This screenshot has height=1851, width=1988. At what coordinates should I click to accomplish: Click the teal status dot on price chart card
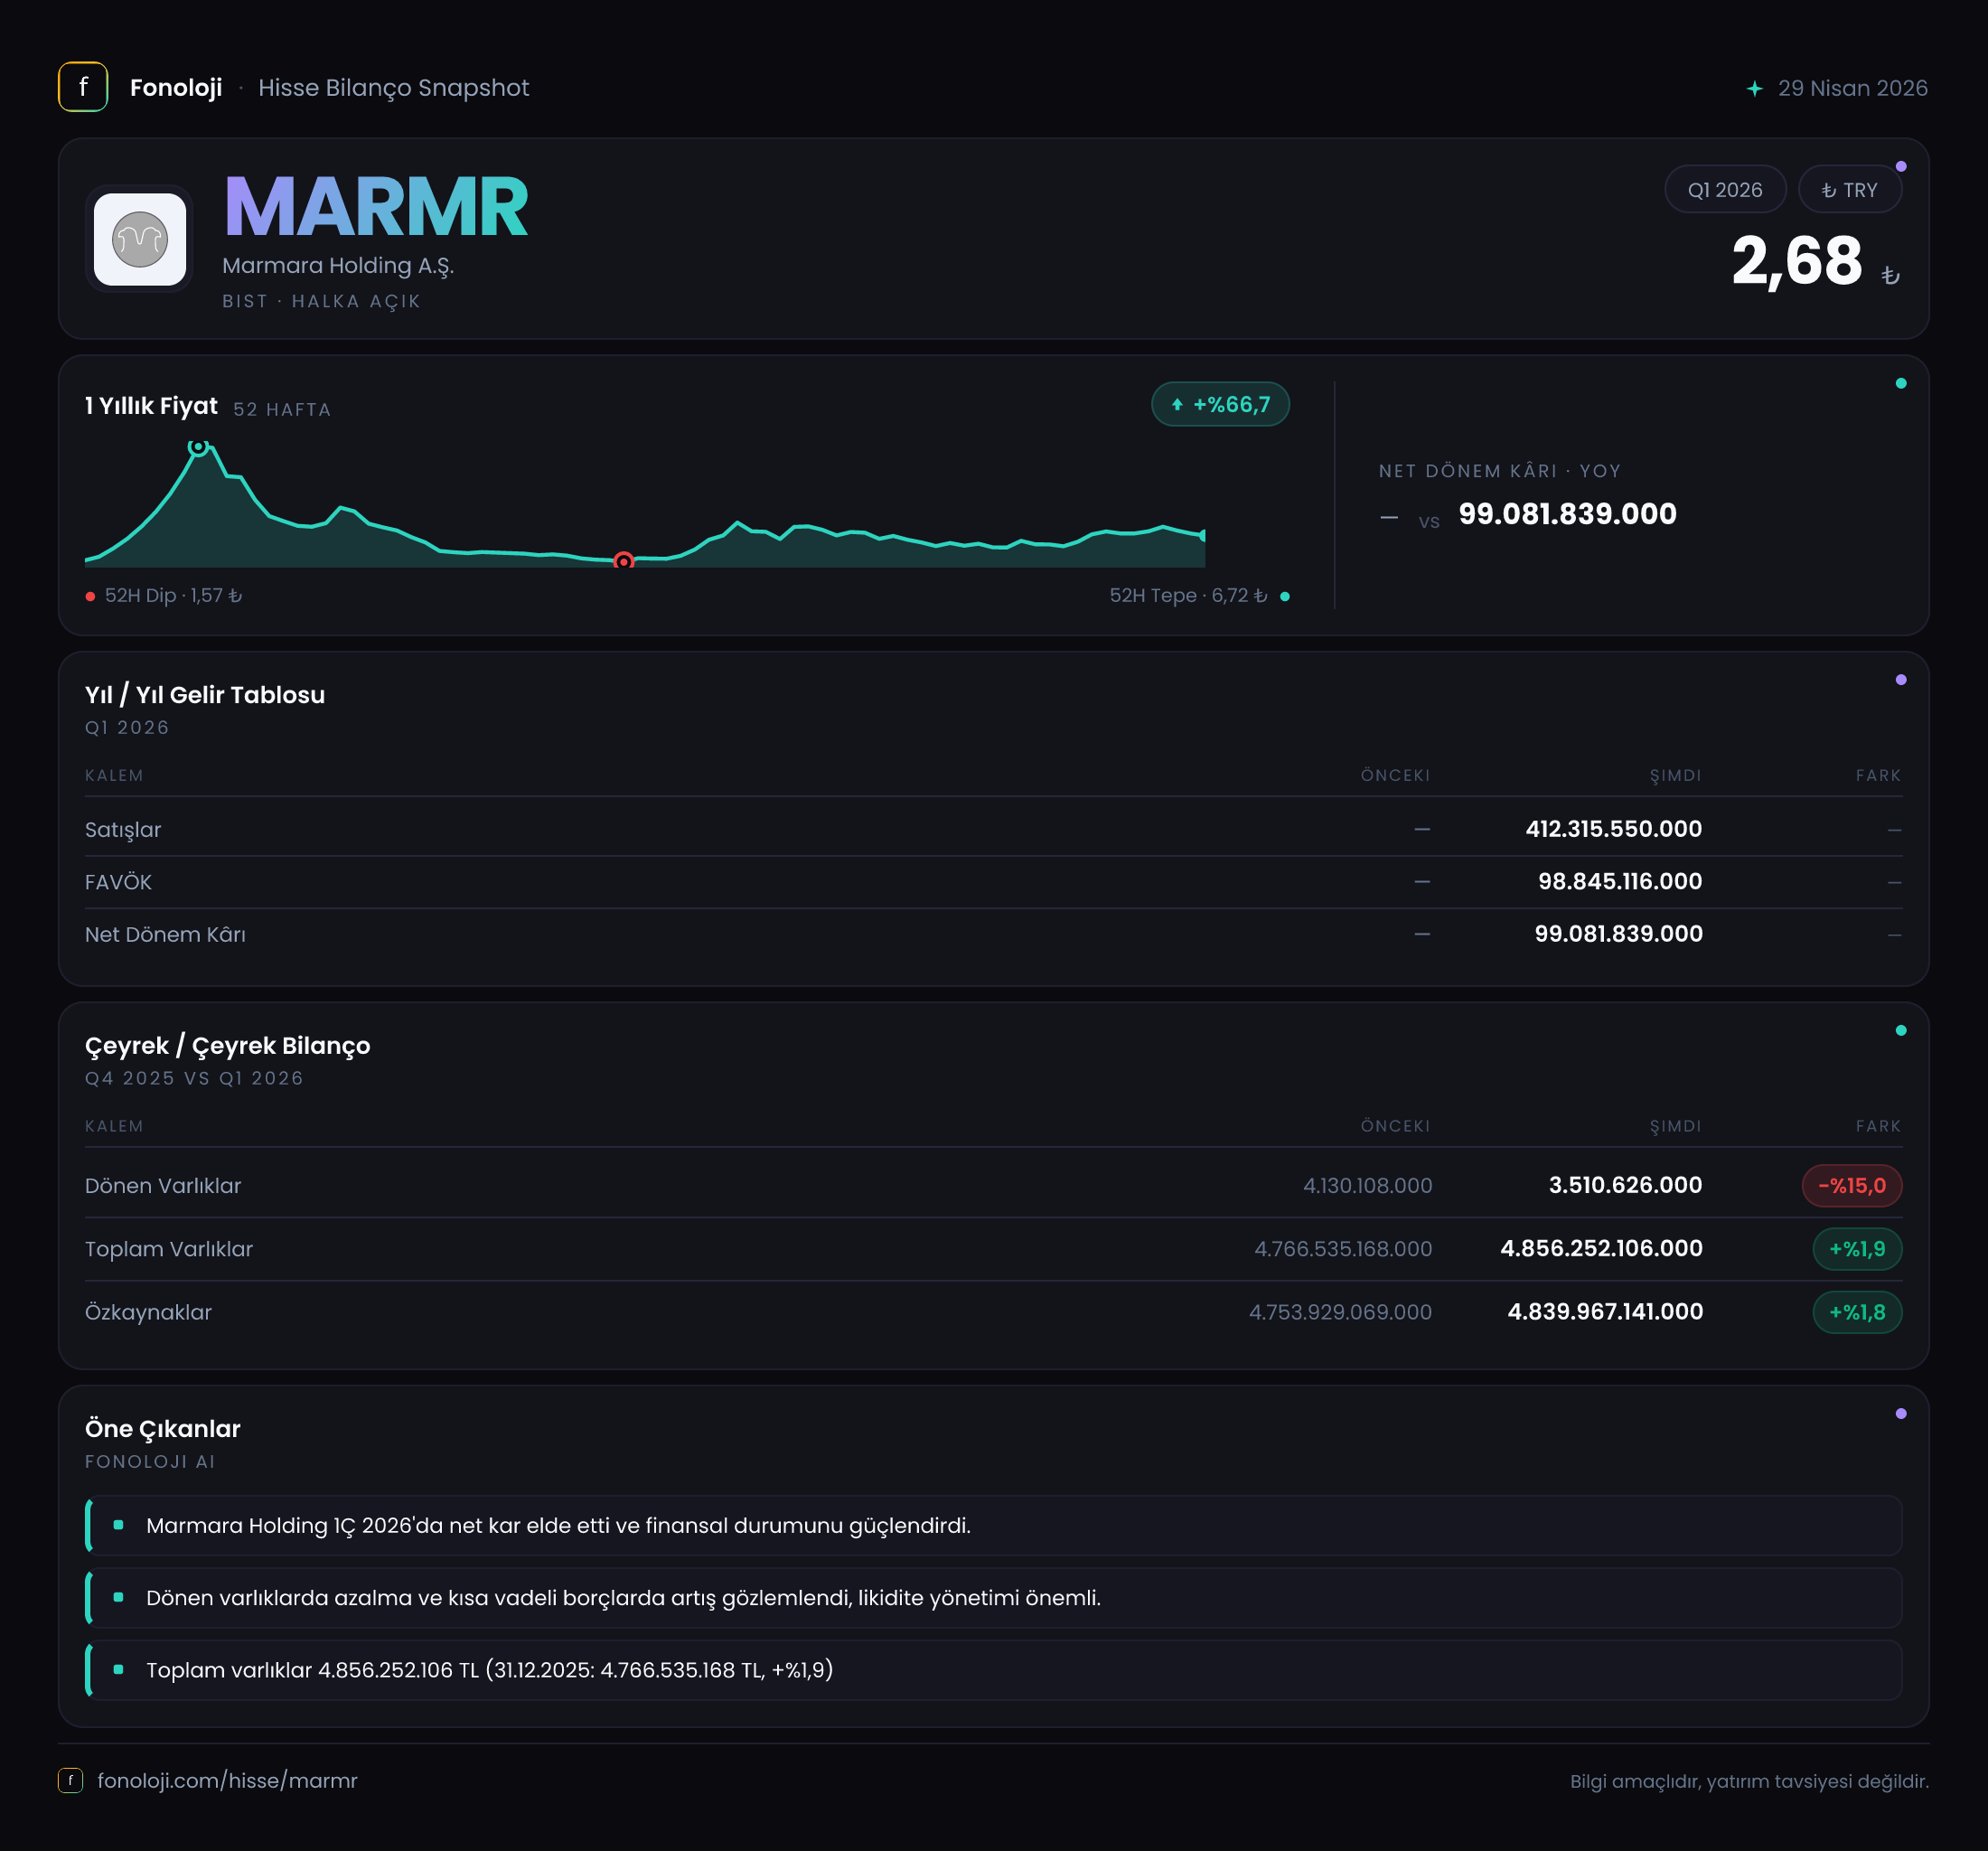pyautogui.click(x=1901, y=384)
